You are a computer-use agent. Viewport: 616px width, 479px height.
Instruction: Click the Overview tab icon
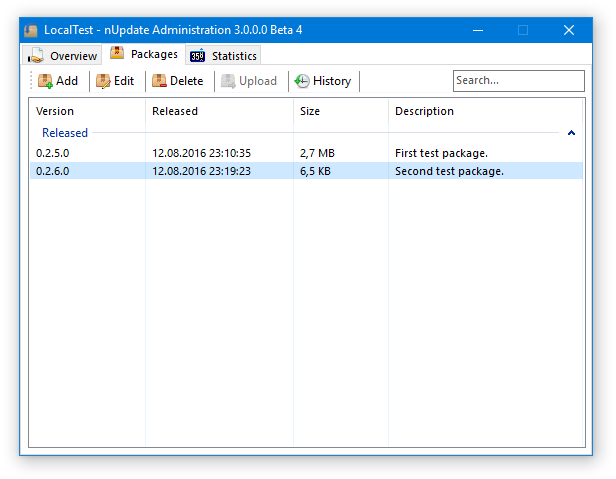click(35, 55)
